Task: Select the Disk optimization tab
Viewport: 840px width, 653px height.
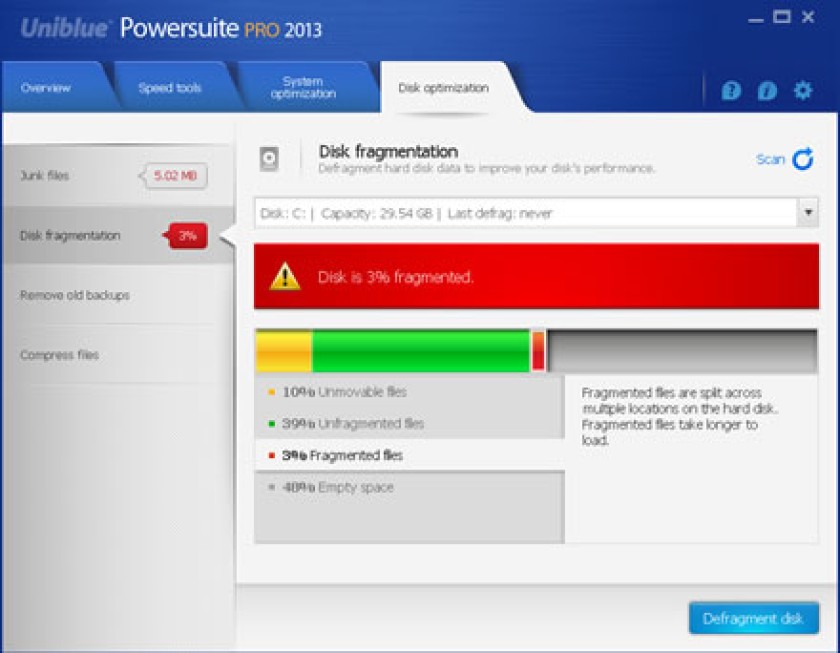Action: [444, 88]
